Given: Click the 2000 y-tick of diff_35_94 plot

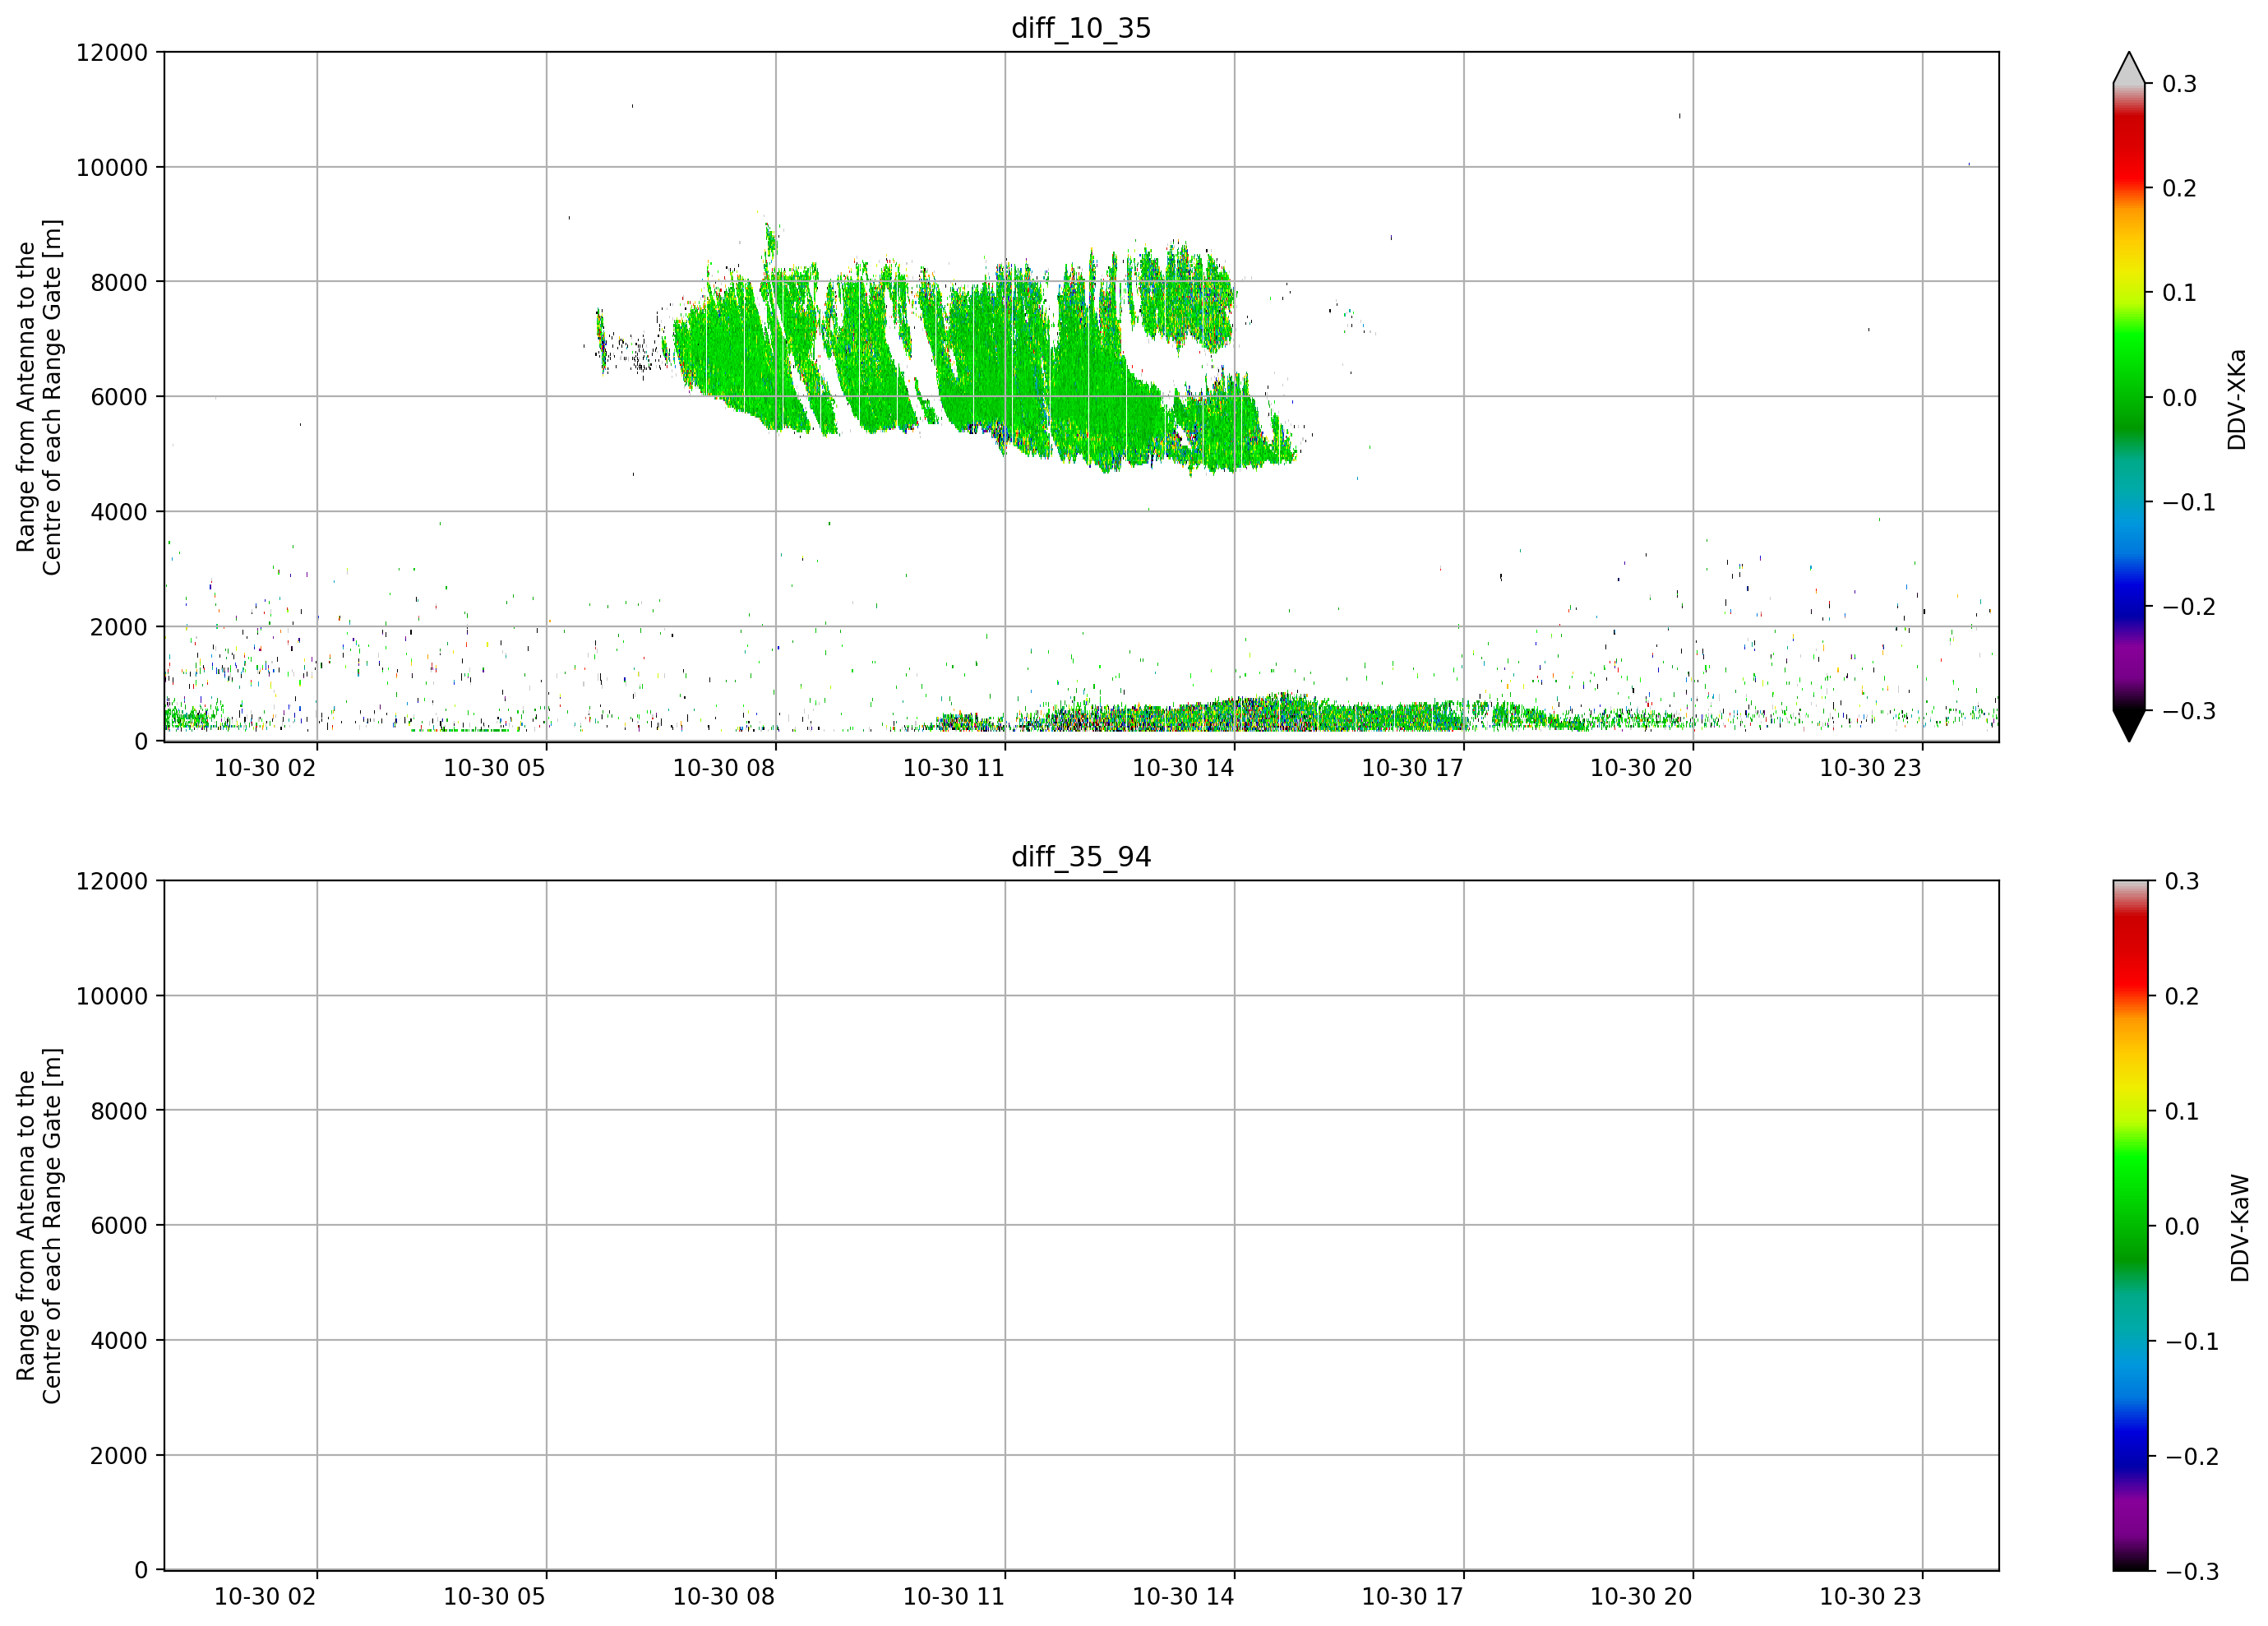Looking at the screenshot, I should click(119, 1456).
